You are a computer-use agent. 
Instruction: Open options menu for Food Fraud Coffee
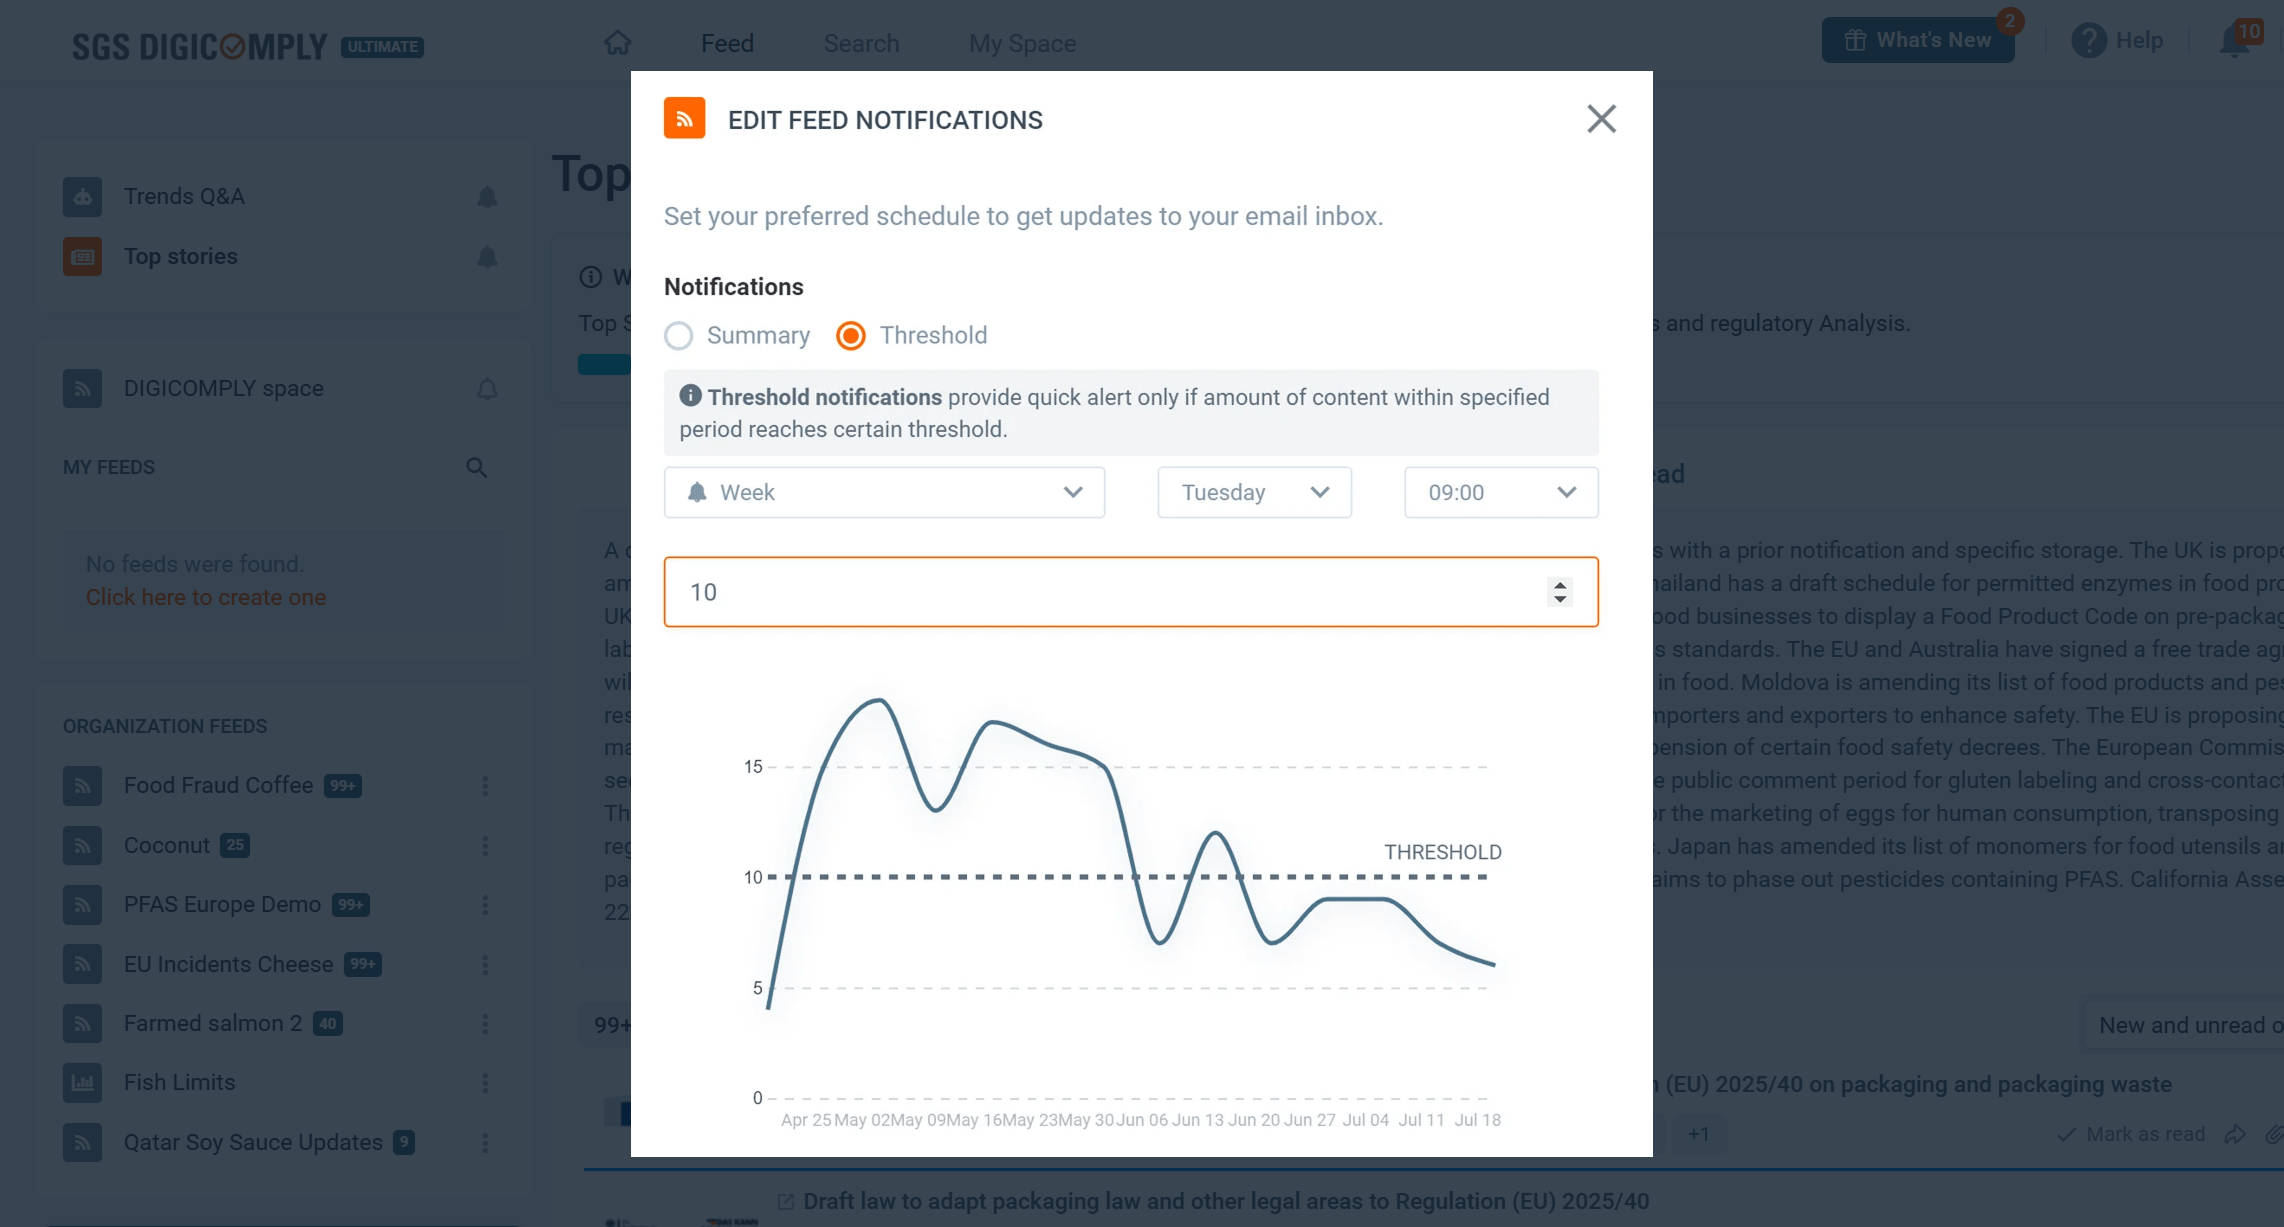pyautogui.click(x=485, y=786)
